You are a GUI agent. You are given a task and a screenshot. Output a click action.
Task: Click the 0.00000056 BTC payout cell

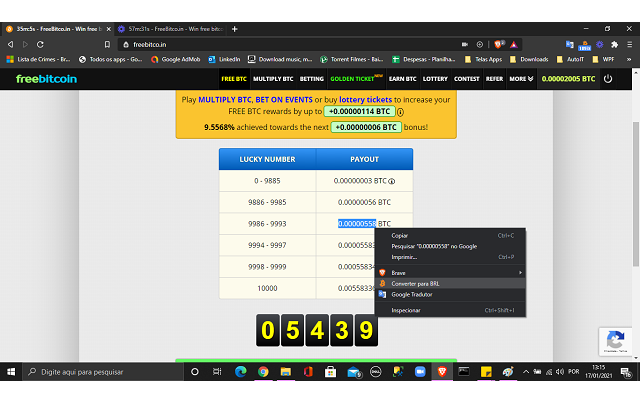pos(364,202)
